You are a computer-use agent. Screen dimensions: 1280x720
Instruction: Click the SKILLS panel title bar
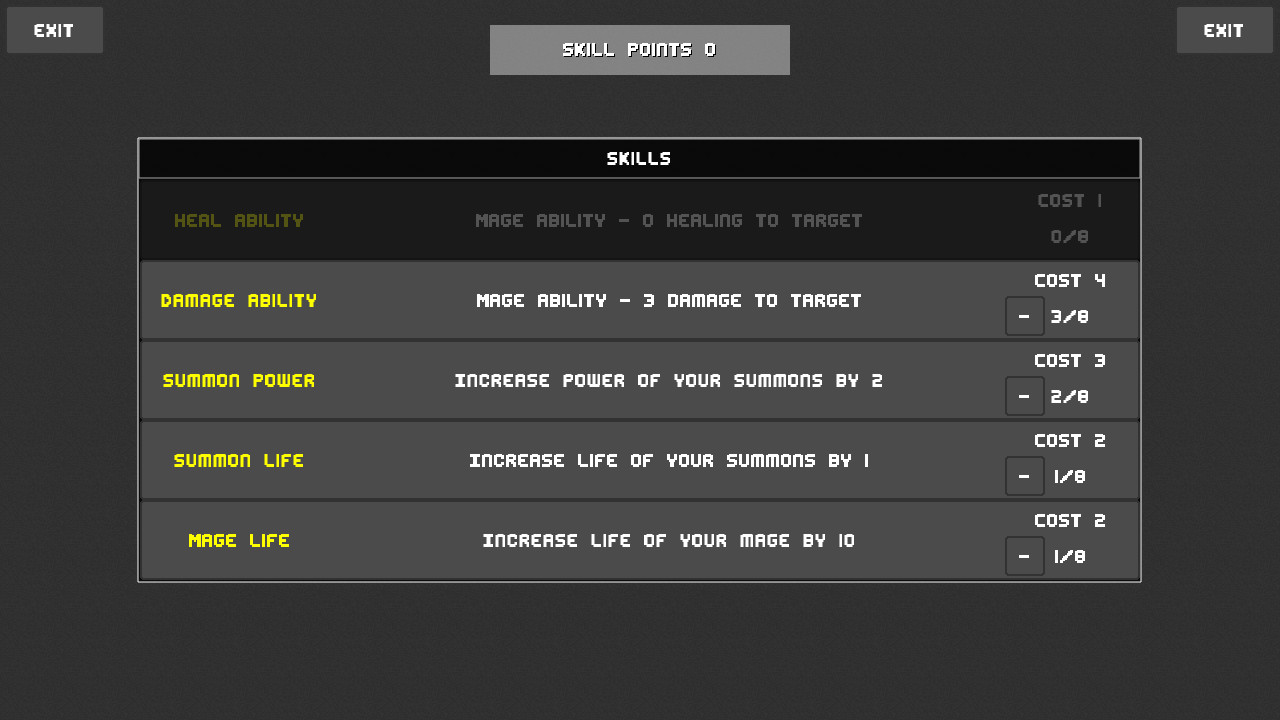pos(640,157)
